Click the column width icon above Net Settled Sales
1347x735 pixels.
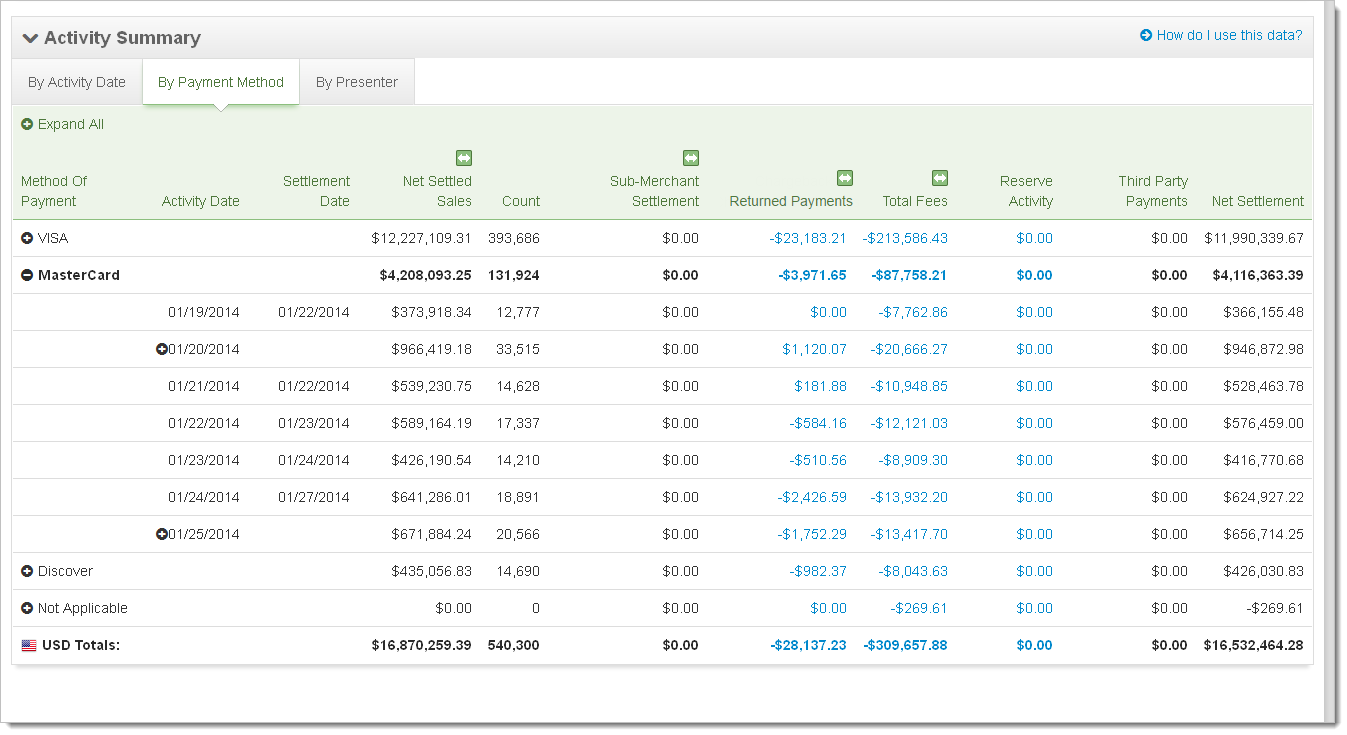464,158
